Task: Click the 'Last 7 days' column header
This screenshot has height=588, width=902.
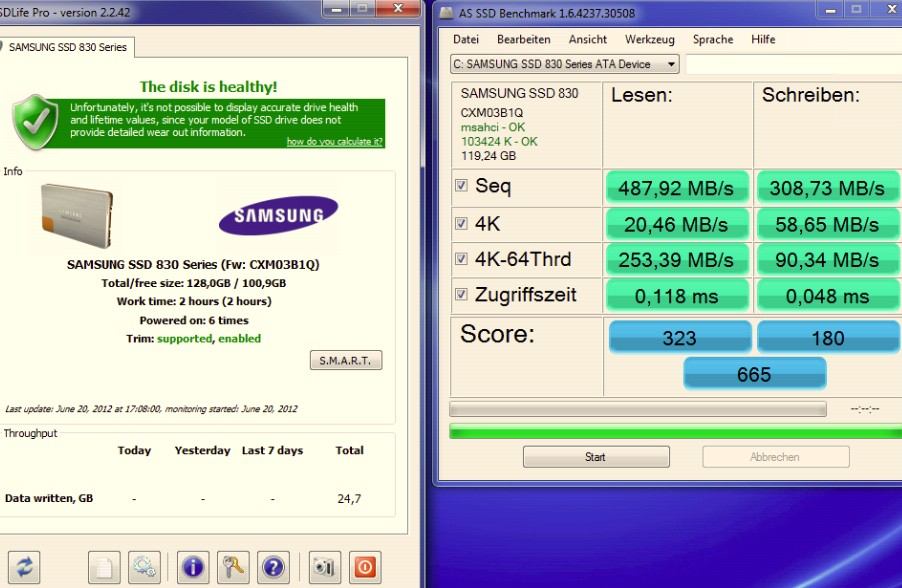Action: [272, 450]
